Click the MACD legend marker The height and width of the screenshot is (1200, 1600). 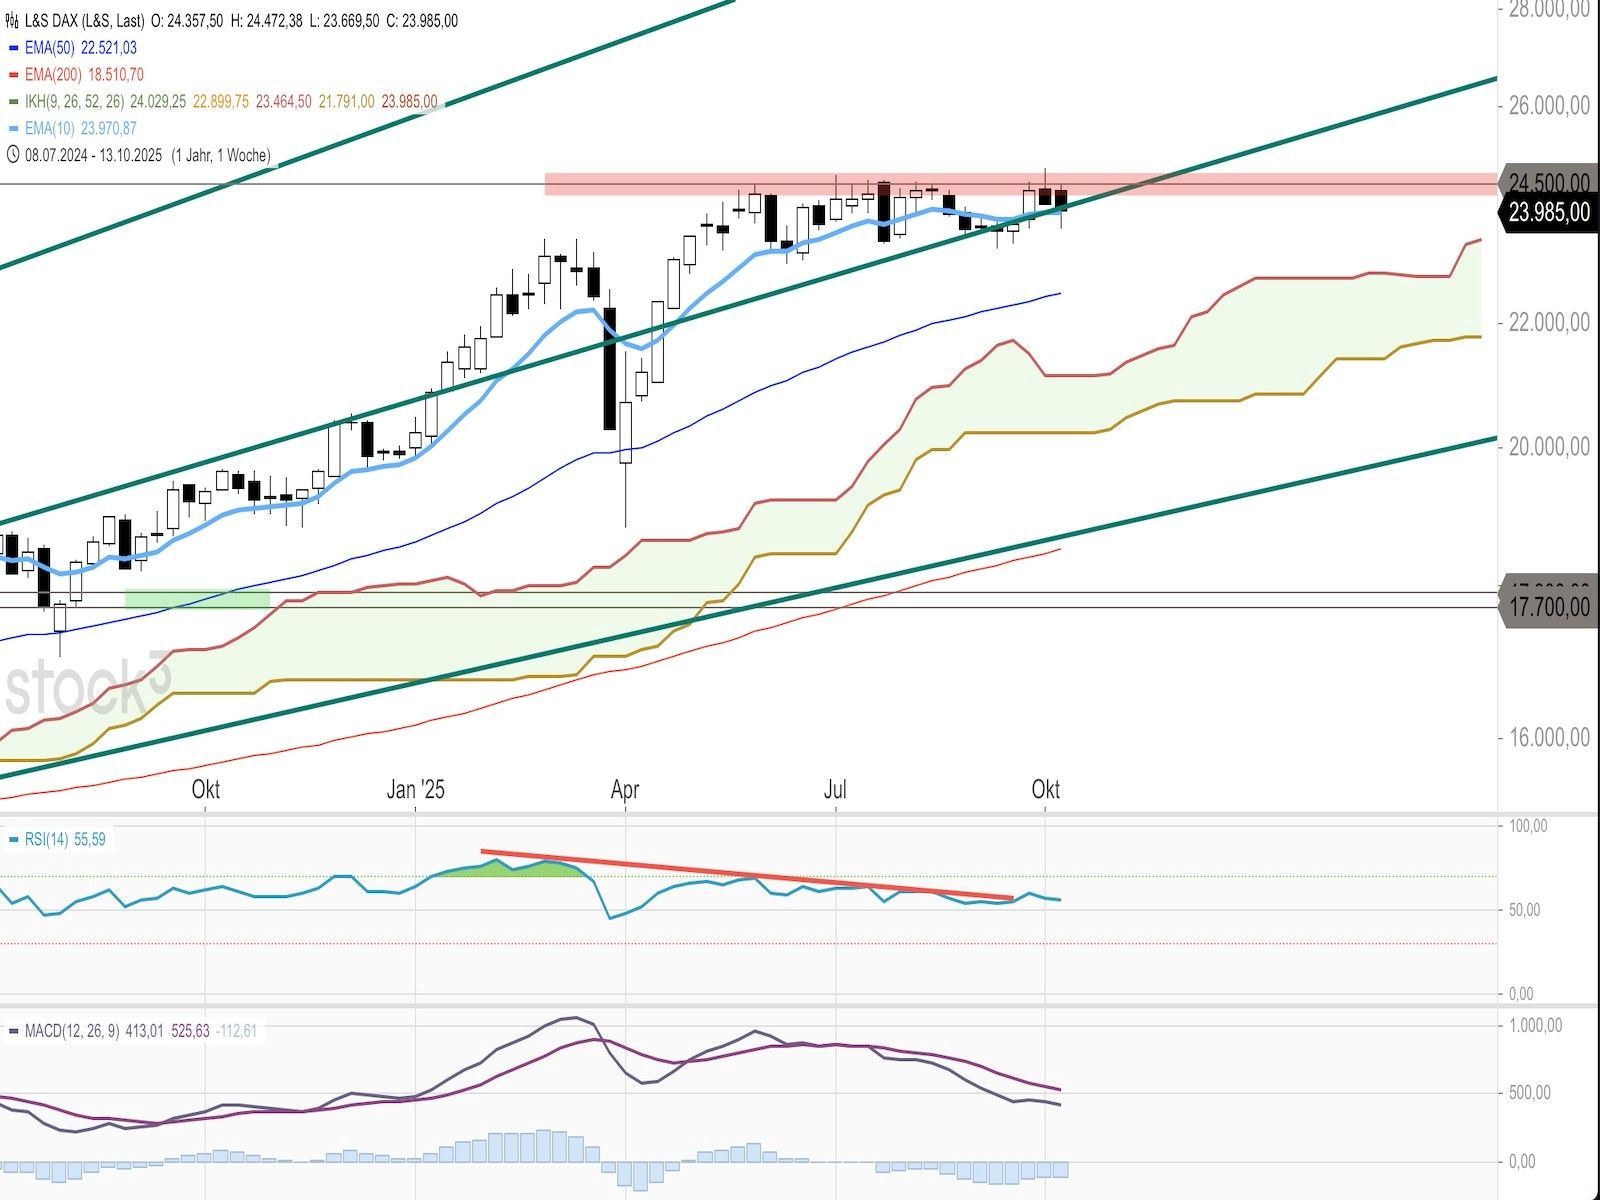click(x=13, y=1031)
